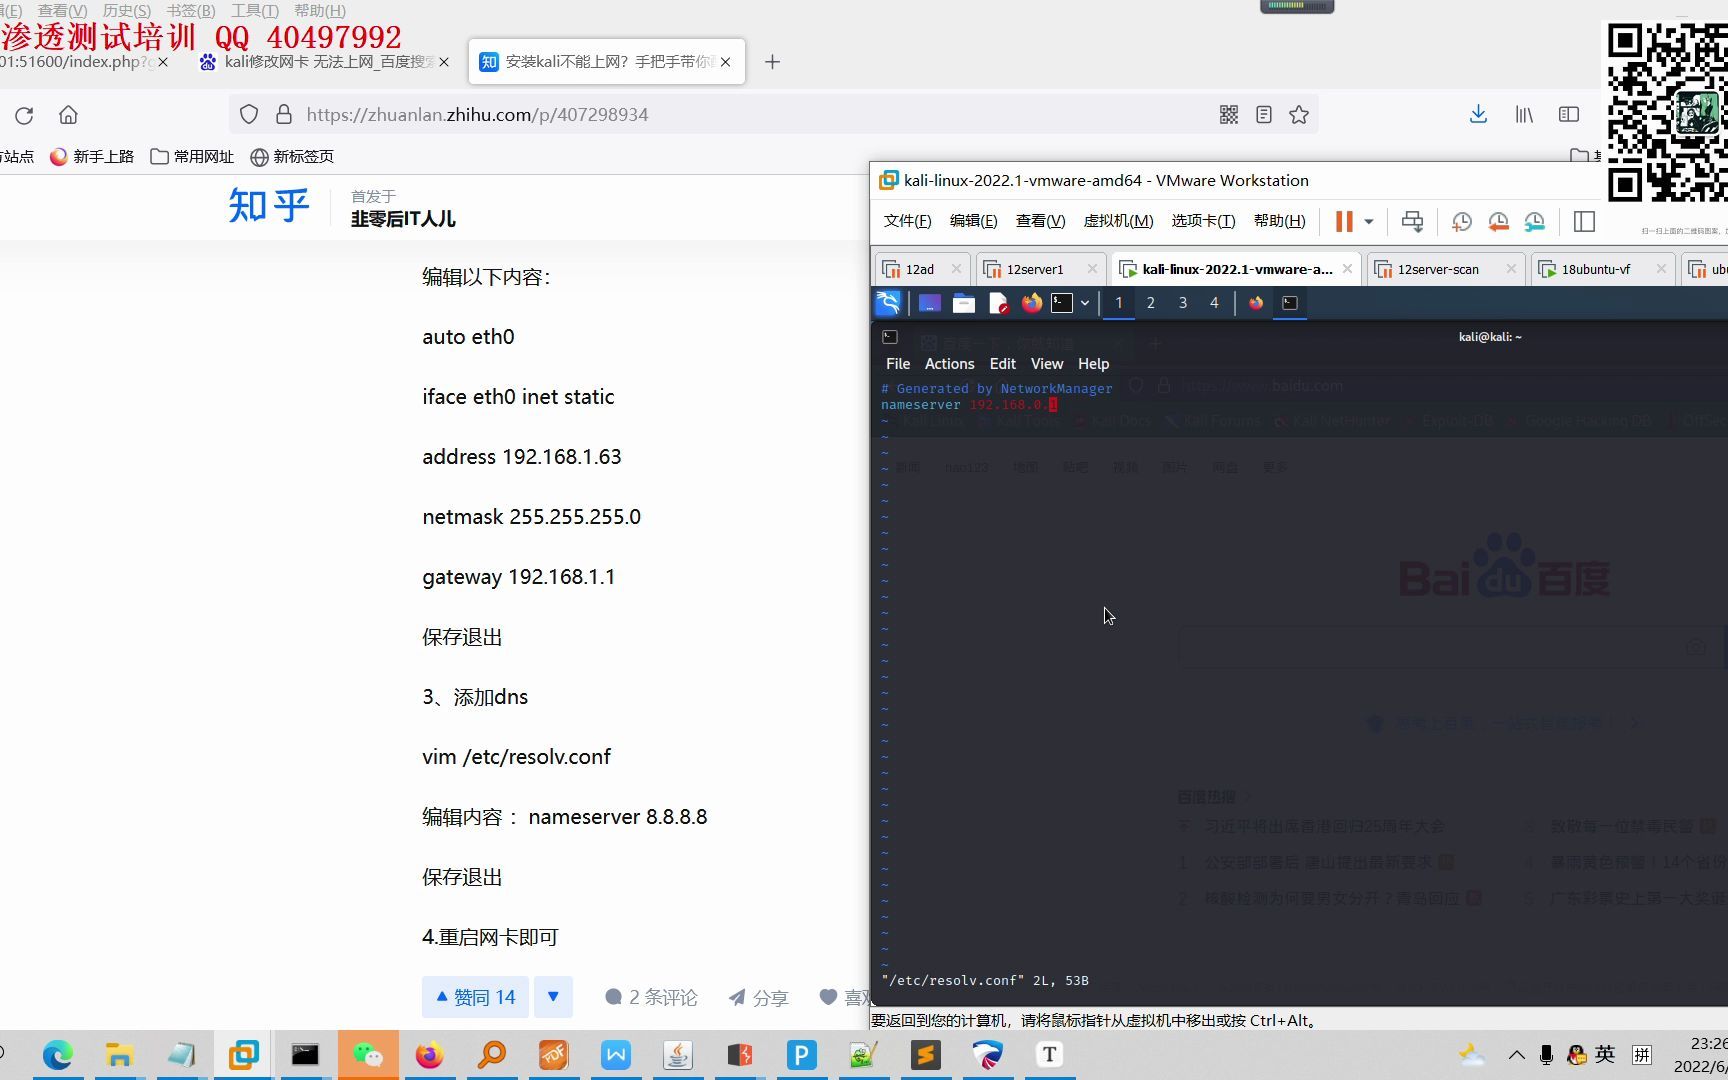Reload the Firefox page
1728x1080 pixels.
point(24,115)
